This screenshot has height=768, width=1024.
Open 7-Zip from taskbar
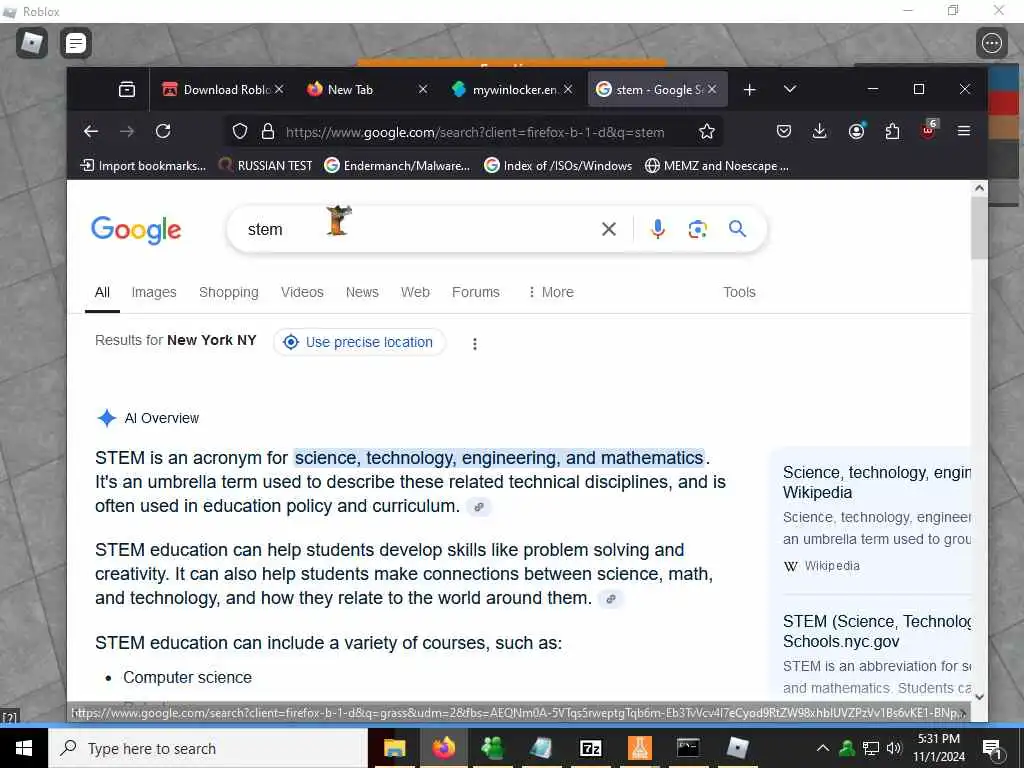pyautogui.click(x=590, y=748)
